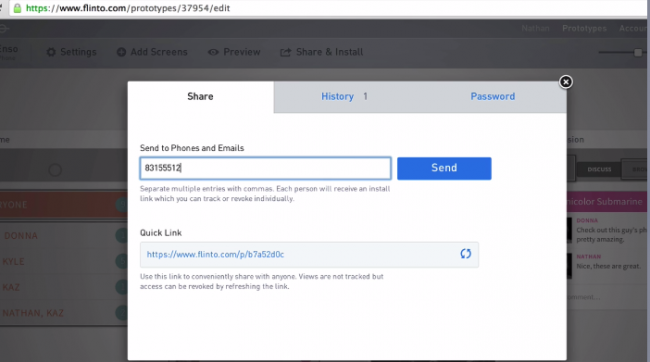This screenshot has height=362, width=650.
Task: Select the Share tab
Action: pyautogui.click(x=200, y=97)
